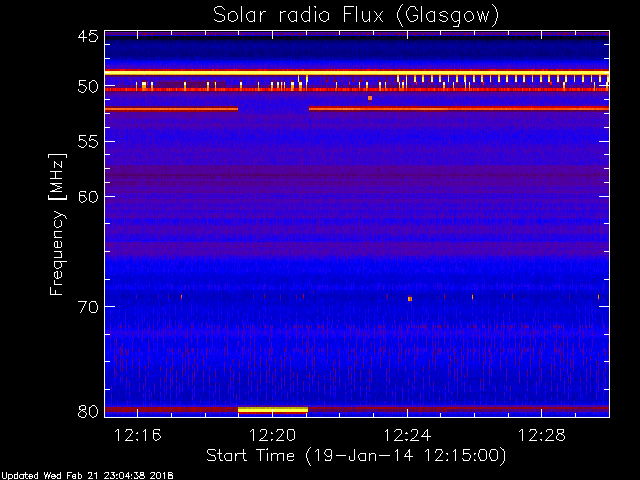Click the 50 MHz frequency tick label
Screen dimensions: 640x480
click(x=88, y=87)
